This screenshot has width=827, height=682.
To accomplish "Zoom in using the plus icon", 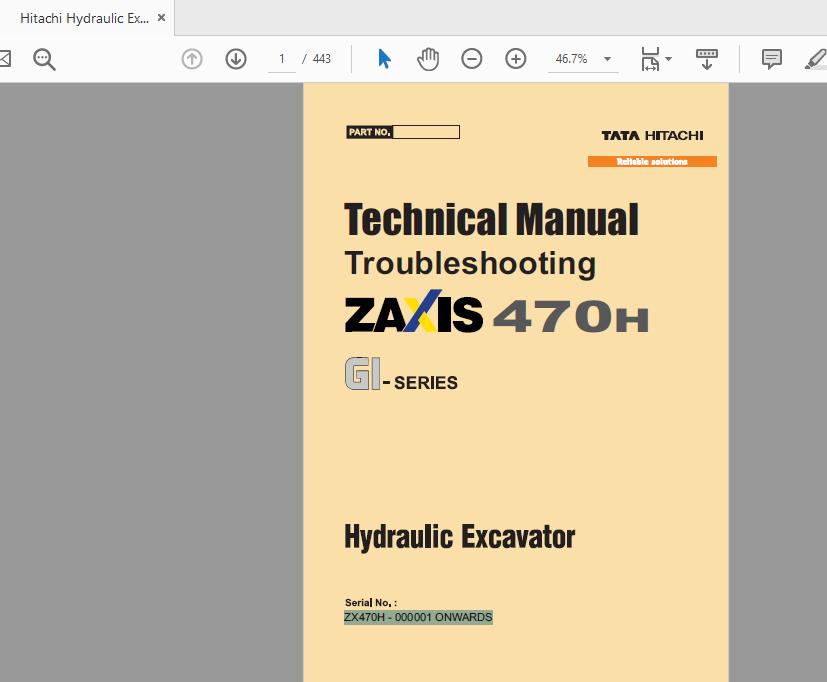I will click(515, 58).
